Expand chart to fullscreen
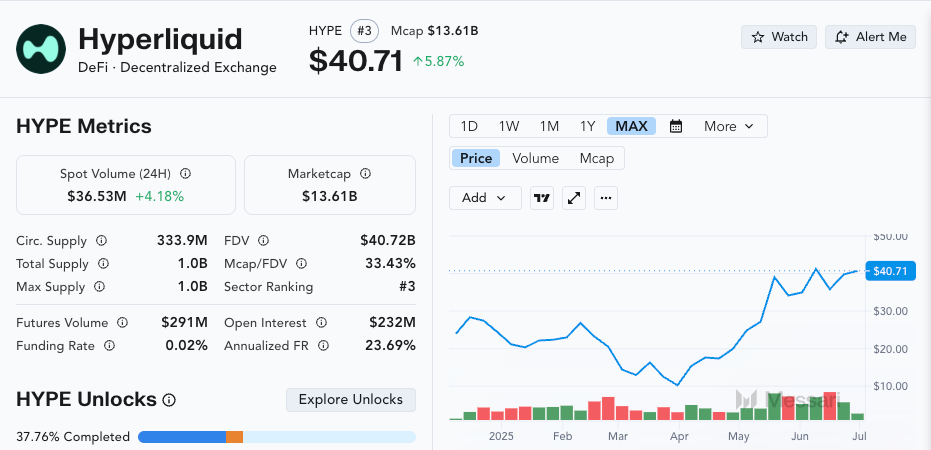The width and height of the screenshot is (931, 450). [x=574, y=198]
